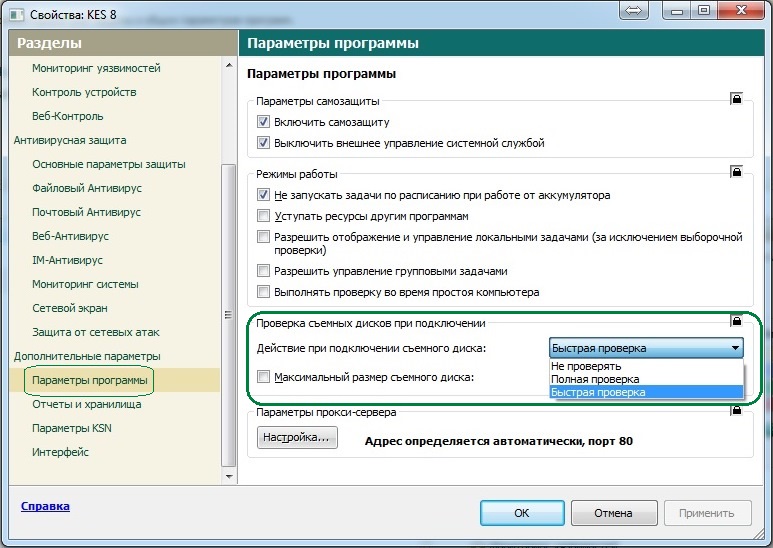The width and height of the screenshot is (773, 548).
Task: Open Сетевой экран section
Action: coord(70,308)
